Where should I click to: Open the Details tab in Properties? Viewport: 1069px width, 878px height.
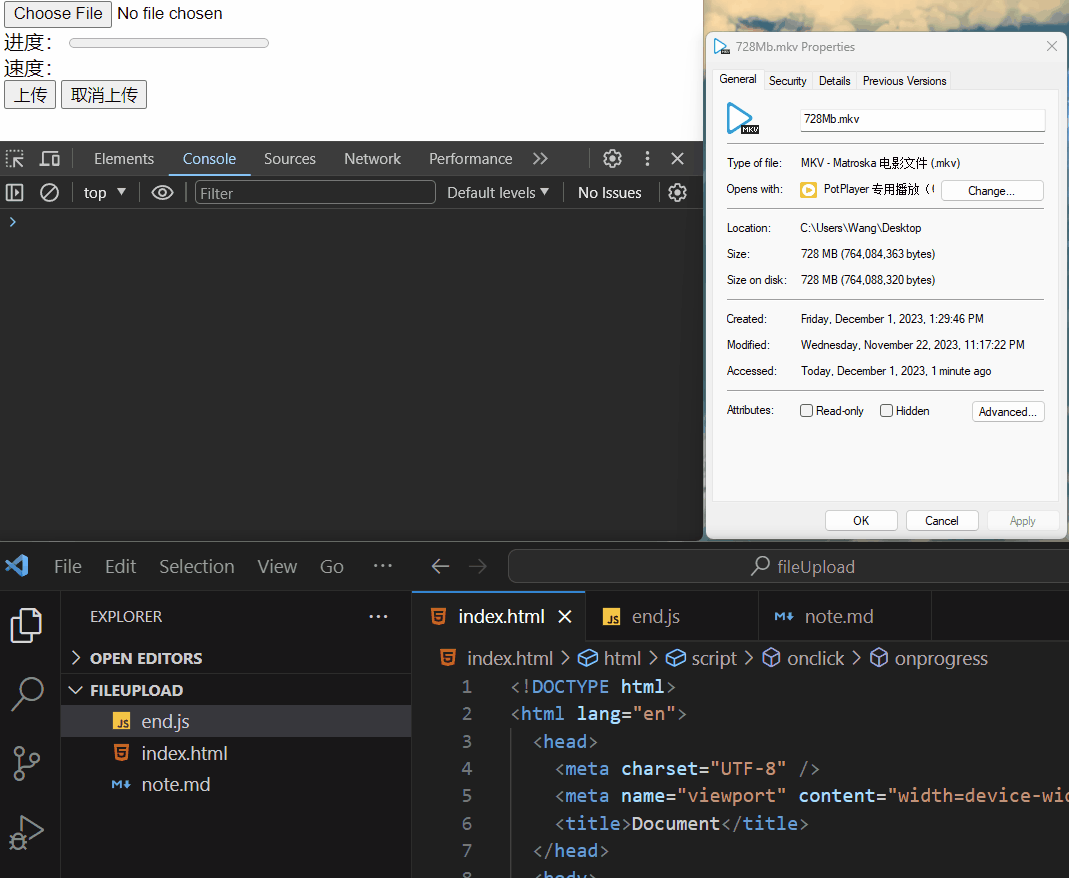coord(834,80)
